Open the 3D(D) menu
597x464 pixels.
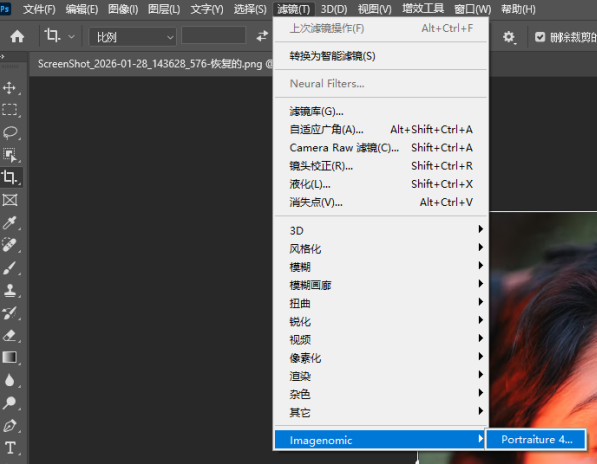coord(334,9)
